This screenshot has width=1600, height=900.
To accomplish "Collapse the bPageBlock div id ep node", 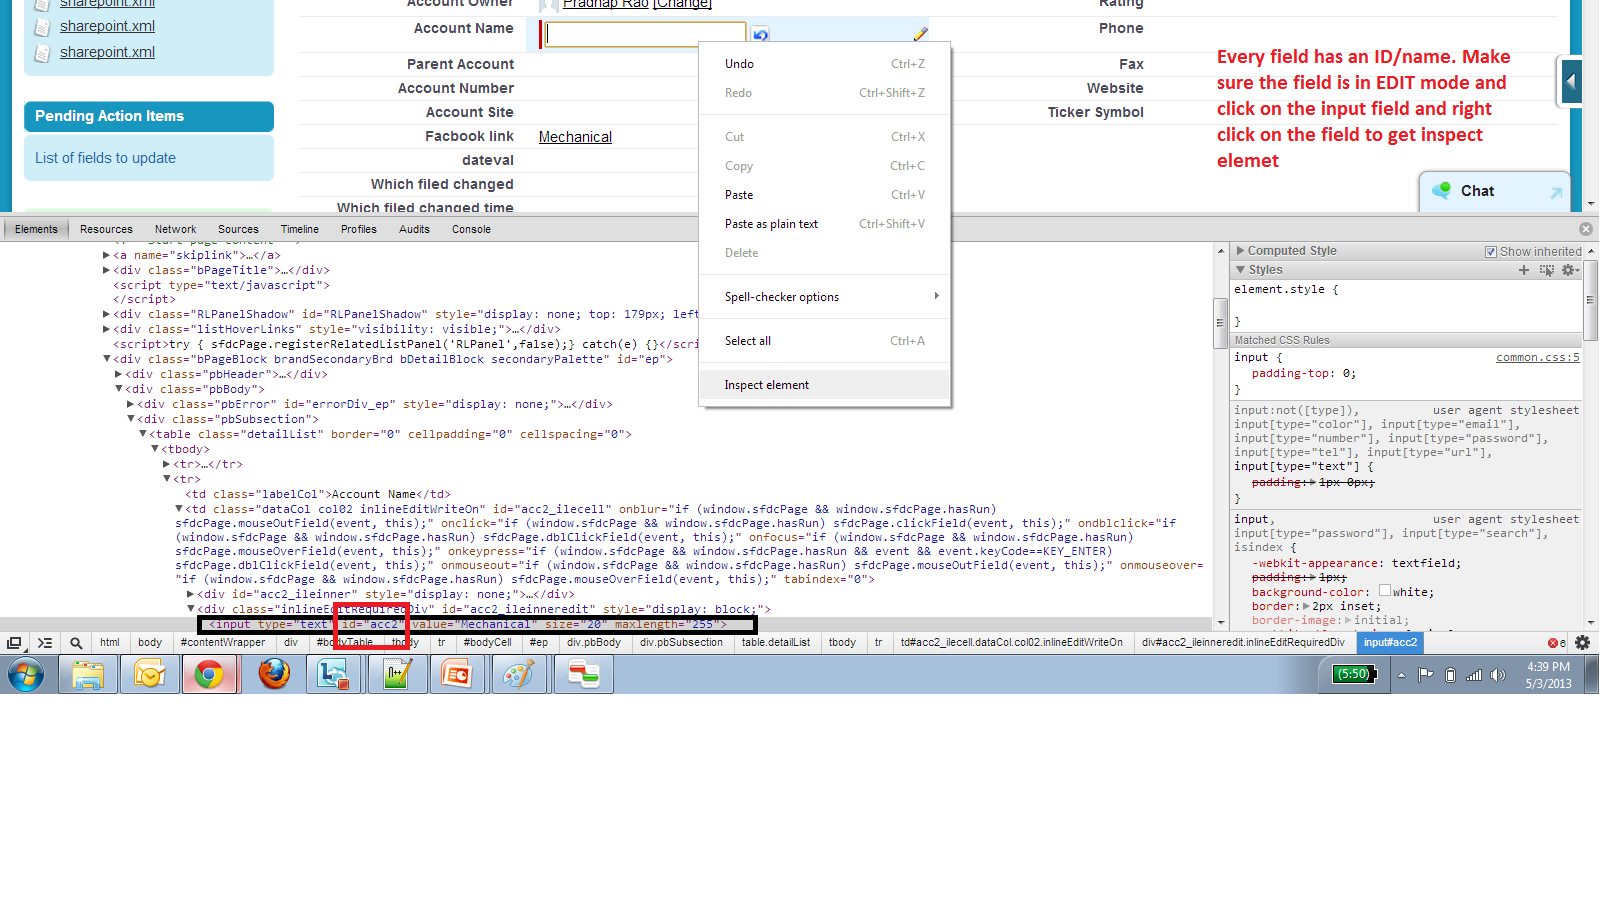I will click(x=107, y=359).
